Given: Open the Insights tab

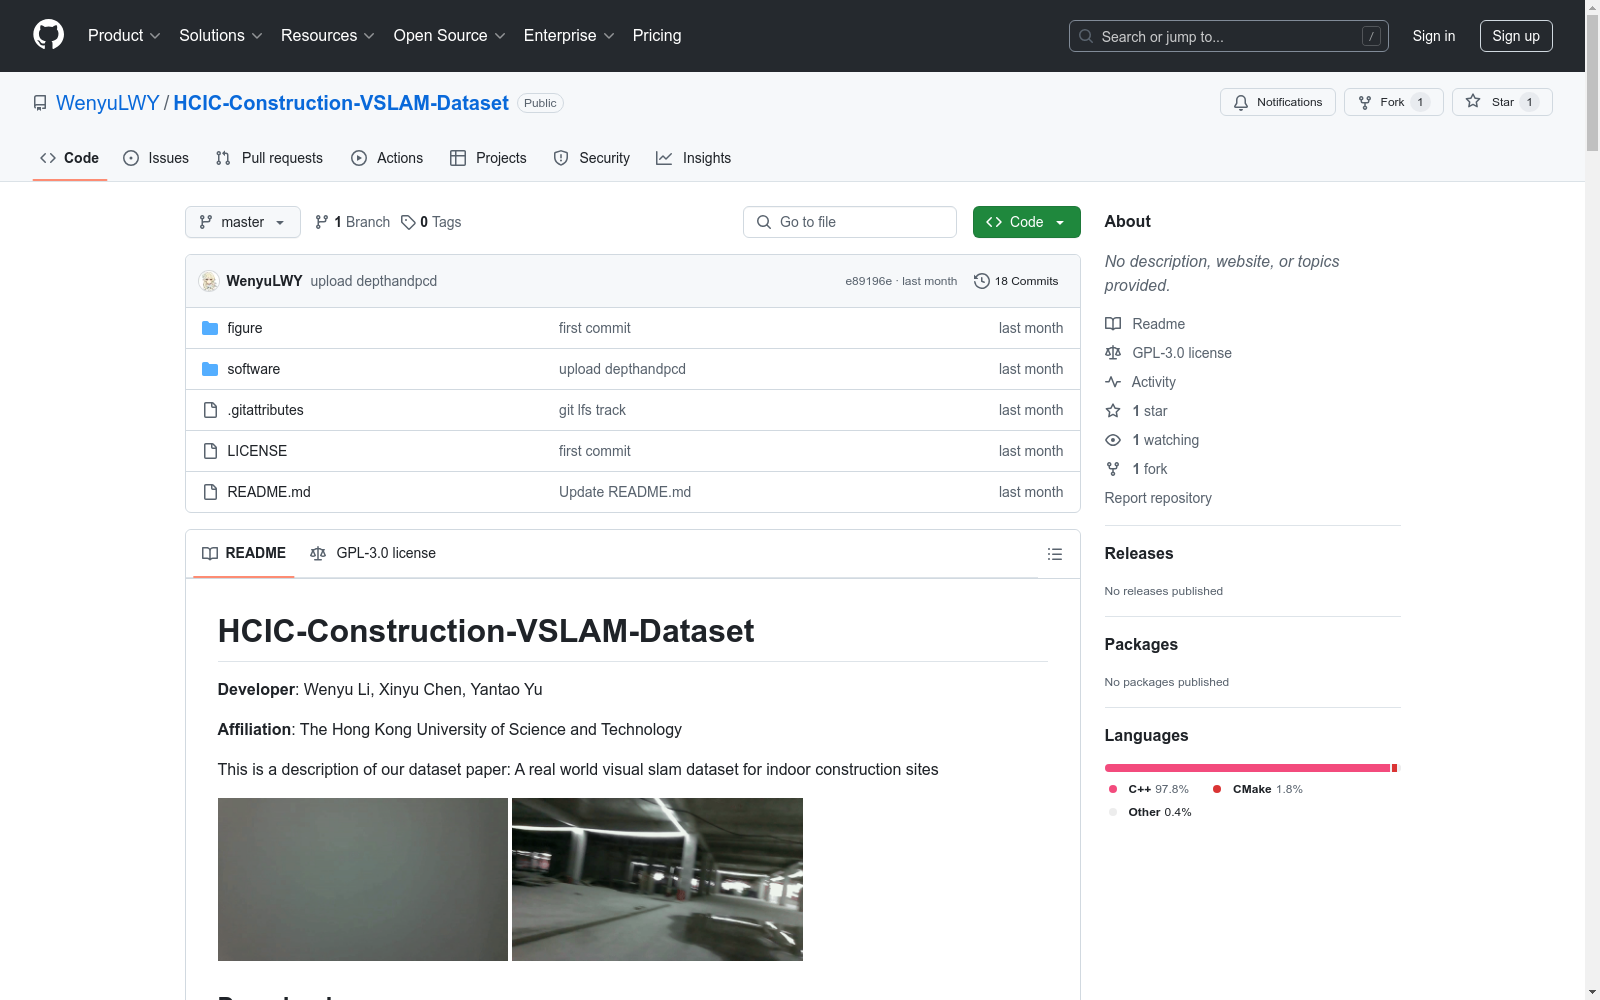Looking at the screenshot, I should (x=694, y=158).
